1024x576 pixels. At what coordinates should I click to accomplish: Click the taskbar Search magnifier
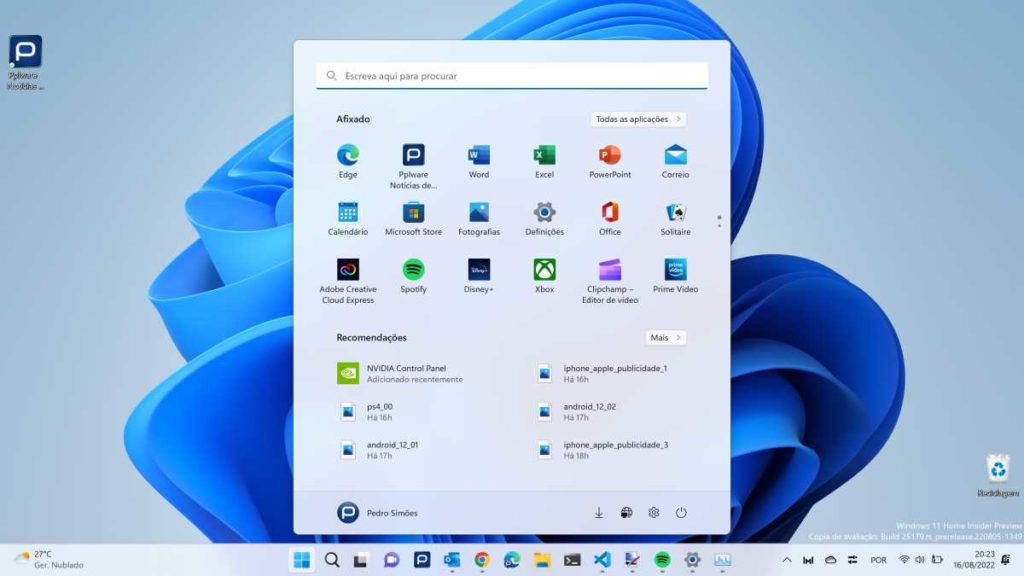[x=332, y=560]
